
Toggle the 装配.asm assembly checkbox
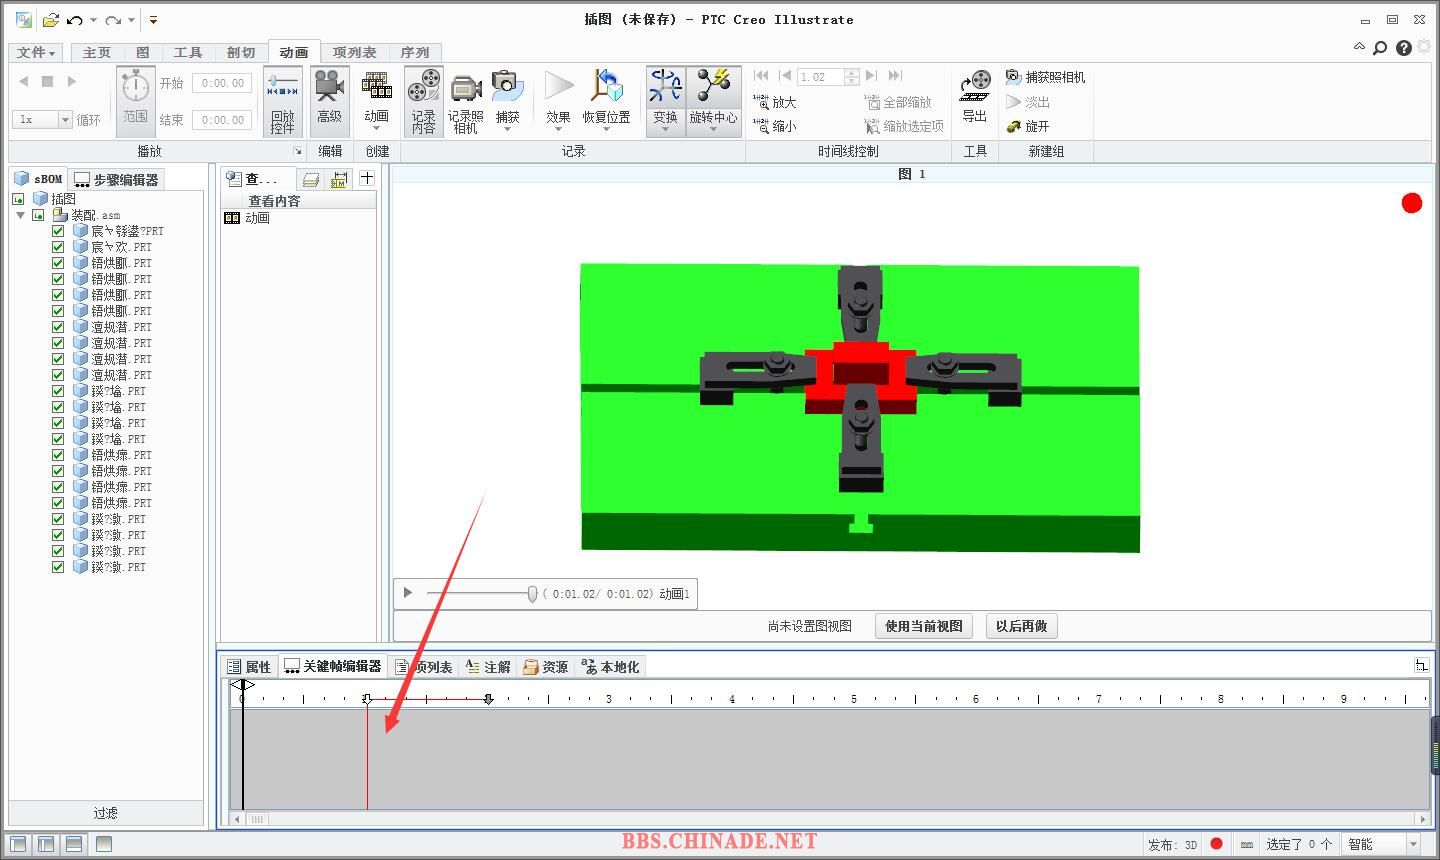(38, 215)
